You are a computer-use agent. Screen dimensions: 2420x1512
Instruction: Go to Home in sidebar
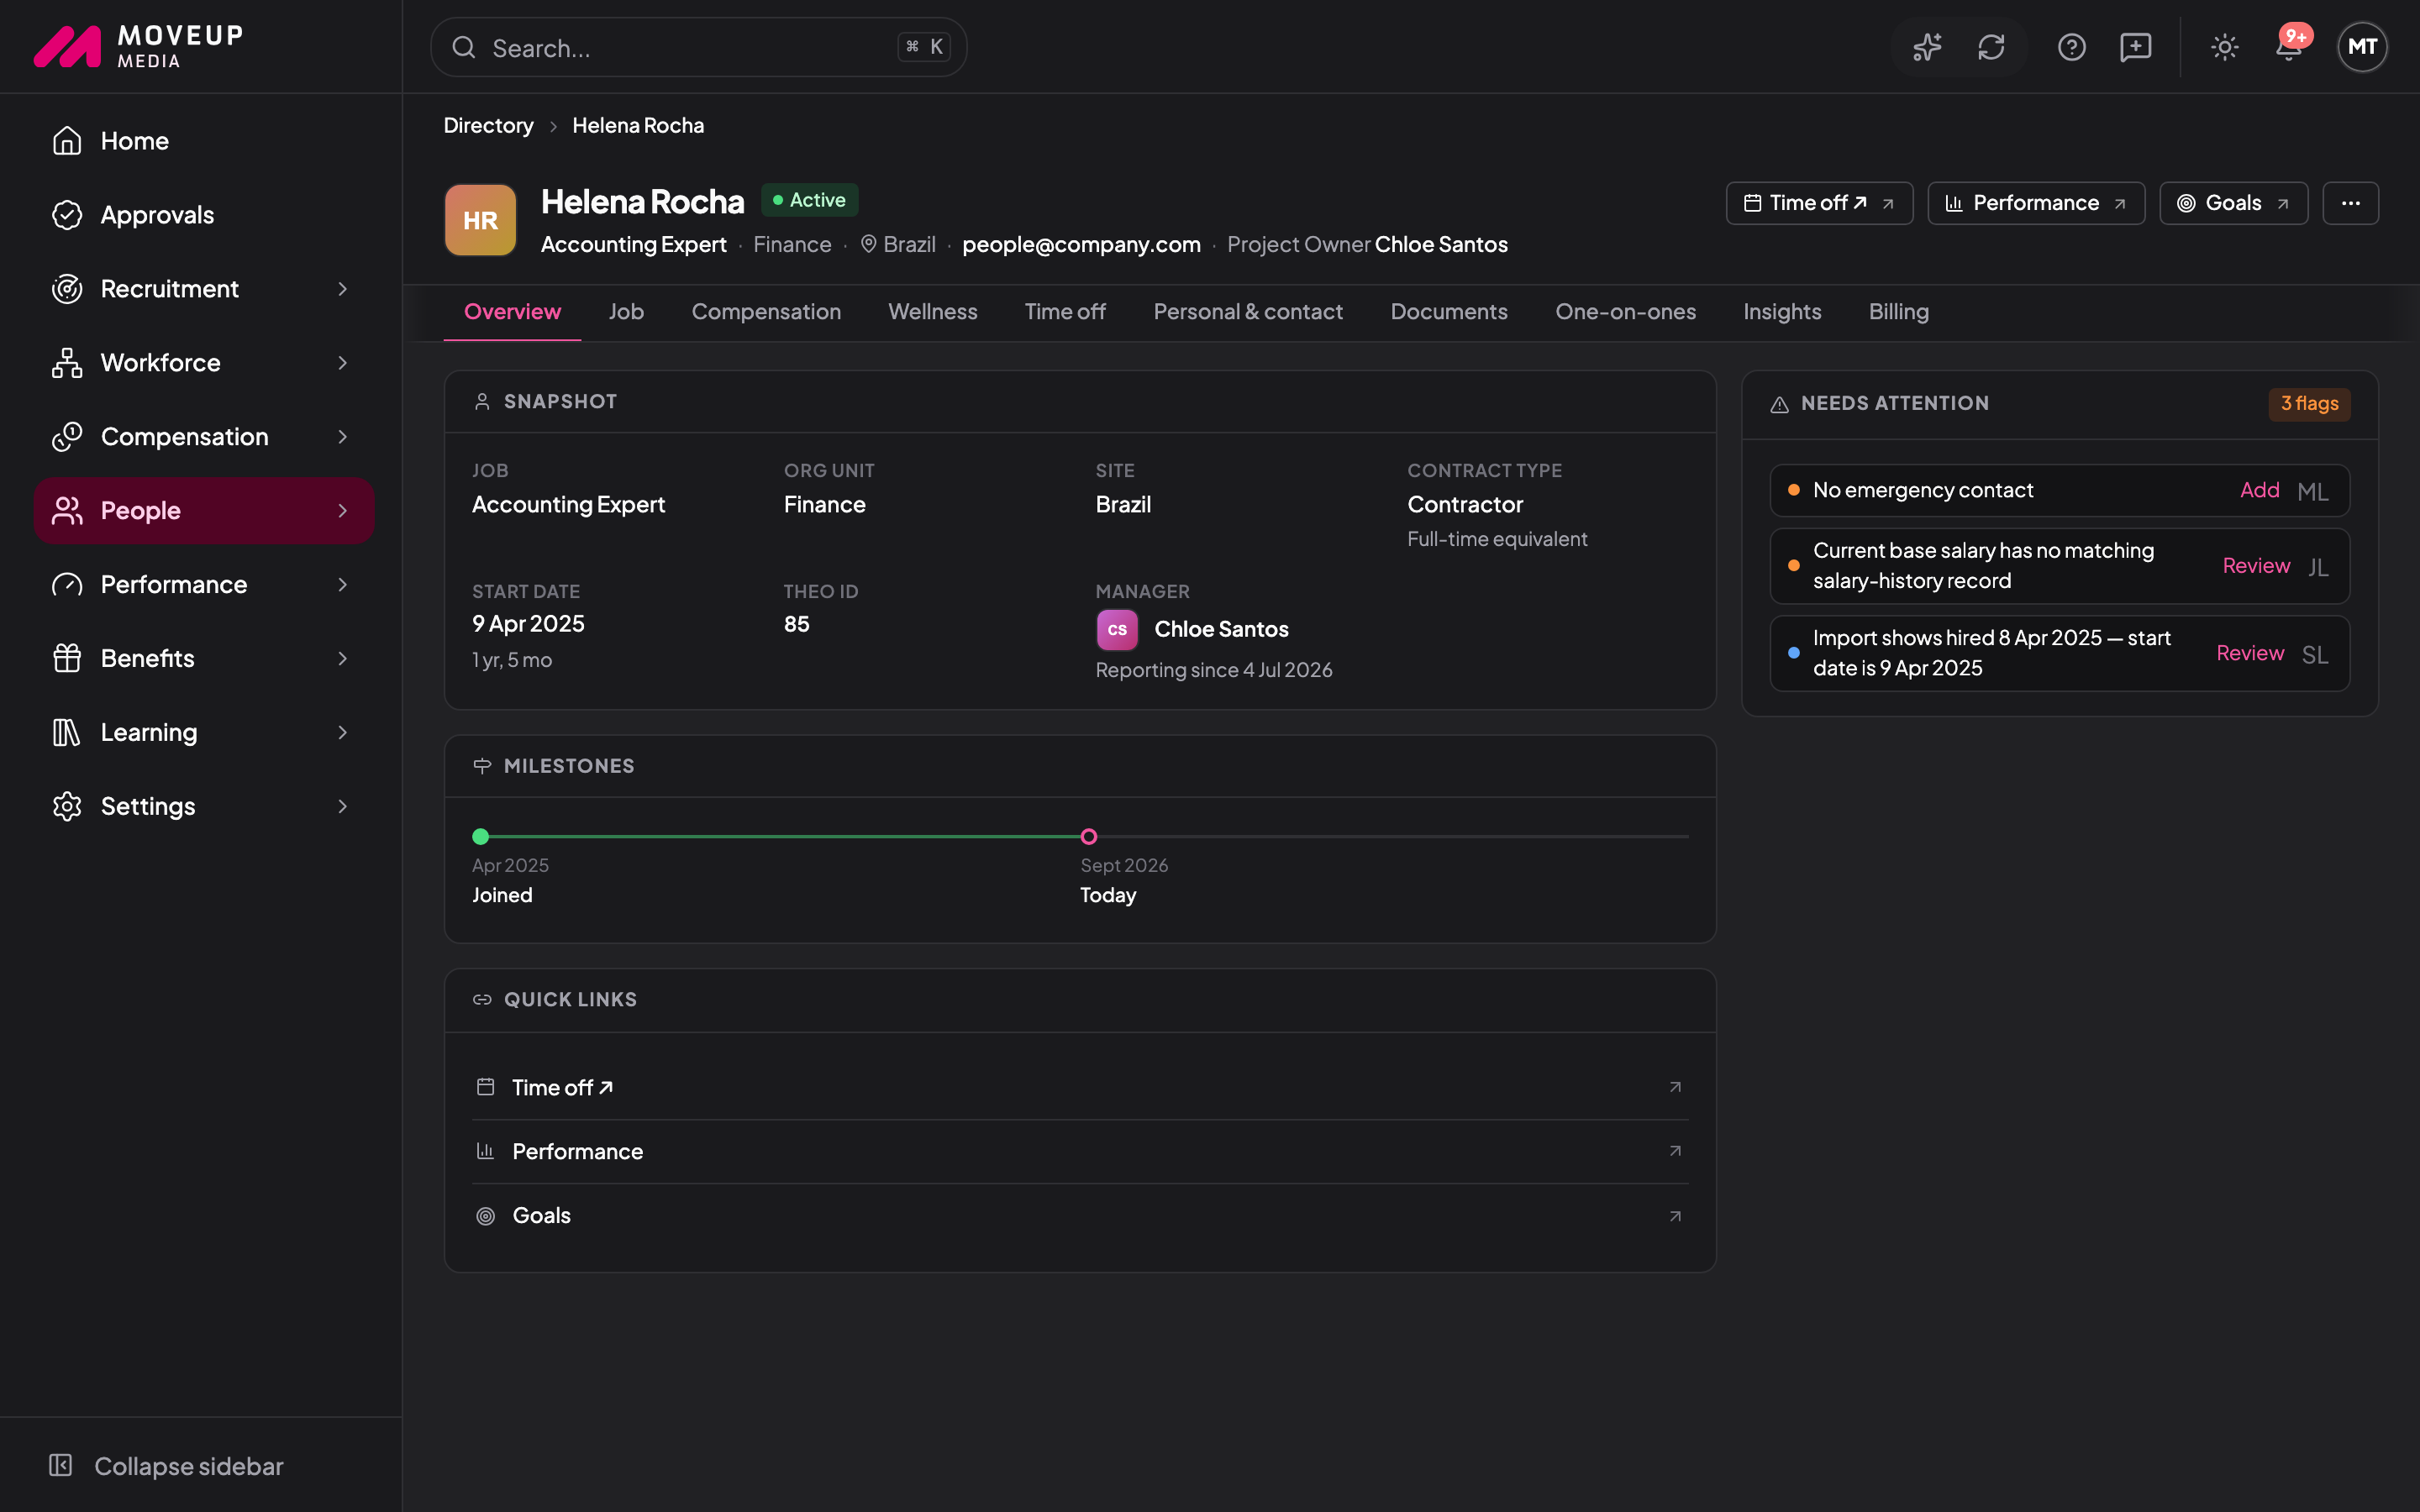click(x=203, y=141)
